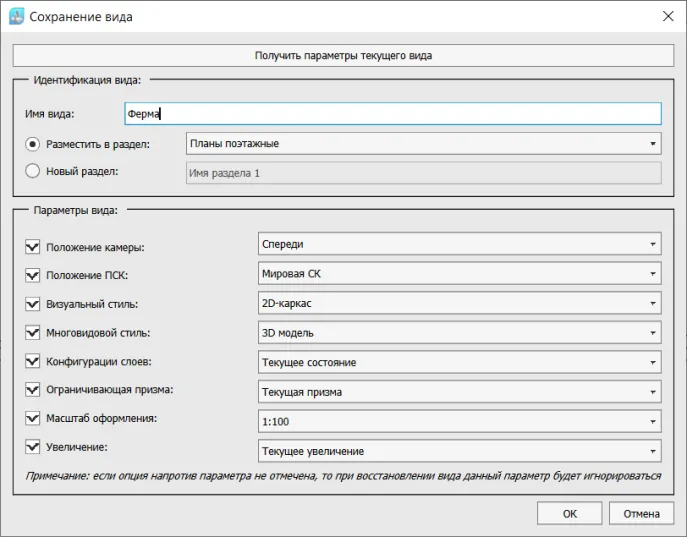This screenshot has width=687, height=537.
Task: Expand the 2D-каркас visual style dropdown
Action: pos(458,303)
